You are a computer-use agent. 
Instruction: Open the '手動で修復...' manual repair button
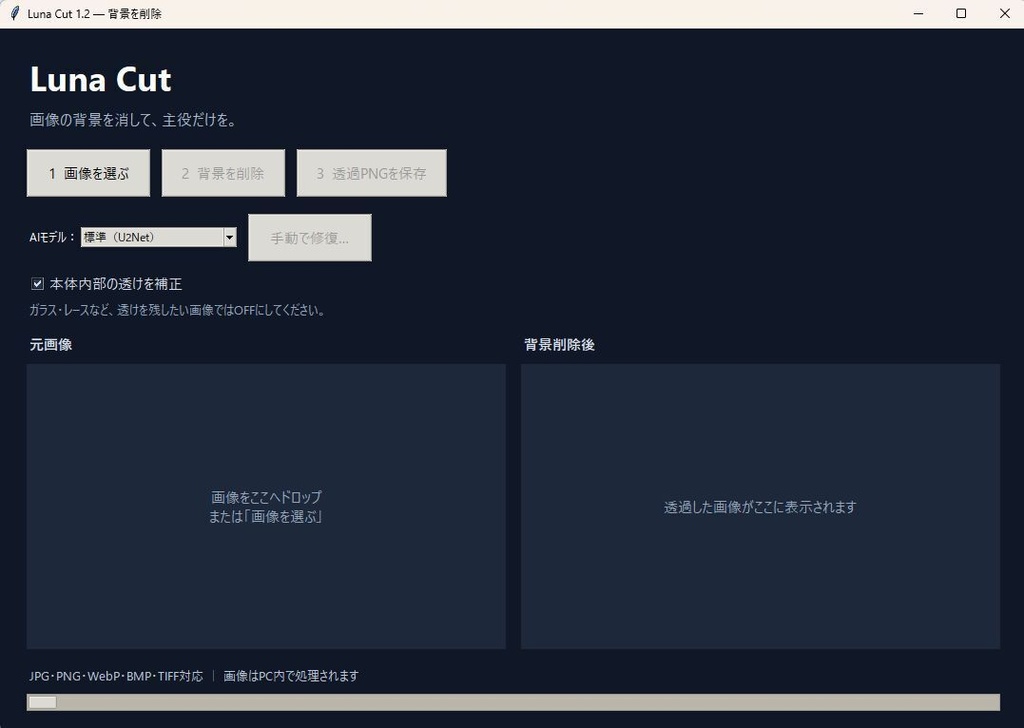[x=310, y=238]
